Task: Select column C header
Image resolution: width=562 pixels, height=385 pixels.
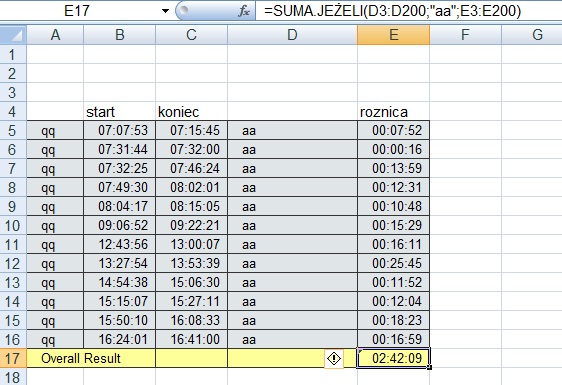Action: tap(191, 35)
